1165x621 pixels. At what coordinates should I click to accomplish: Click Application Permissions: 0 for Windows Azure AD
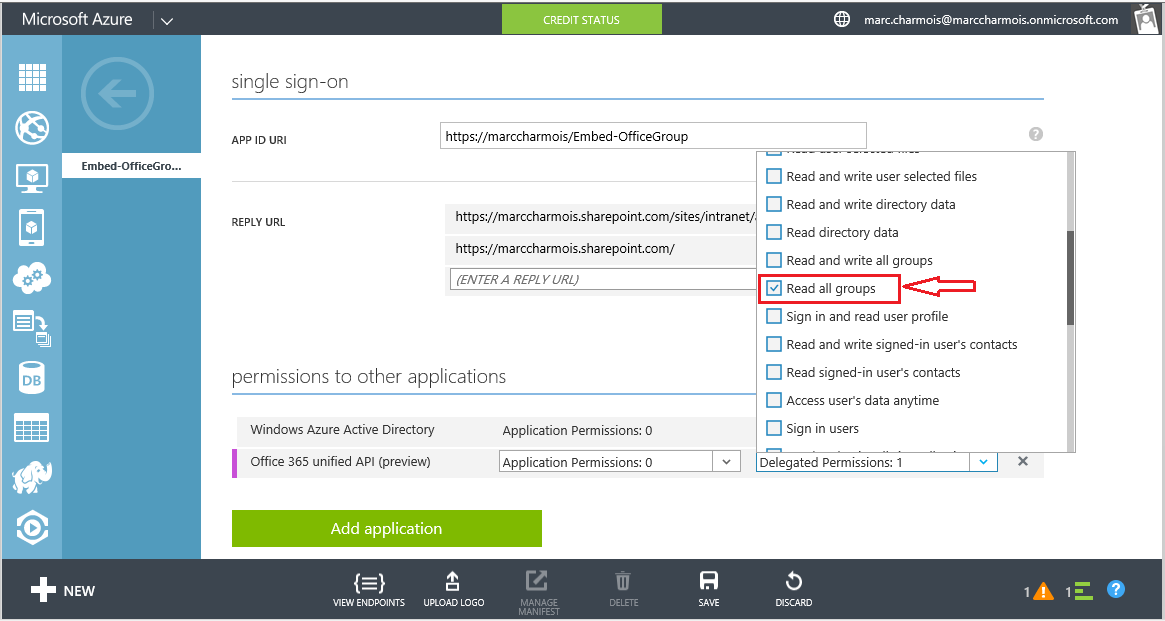[577, 431]
